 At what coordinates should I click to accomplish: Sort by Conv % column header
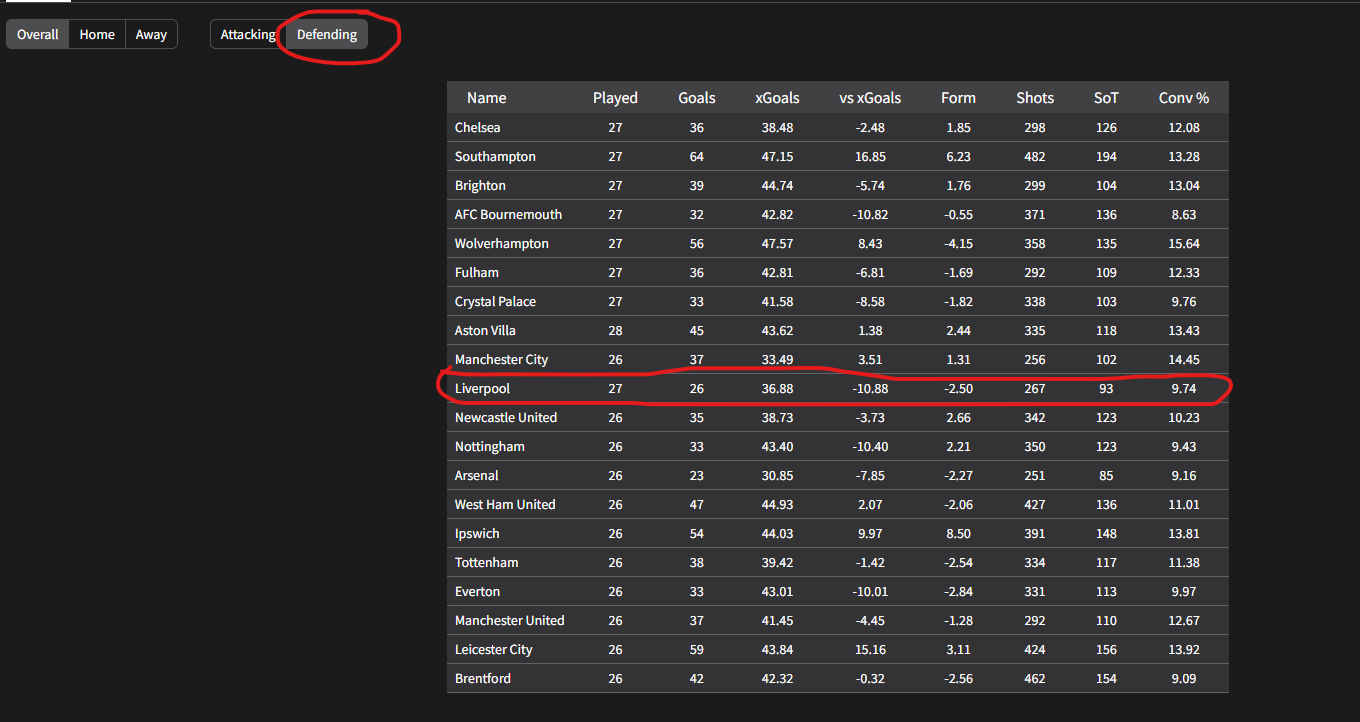1184,98
